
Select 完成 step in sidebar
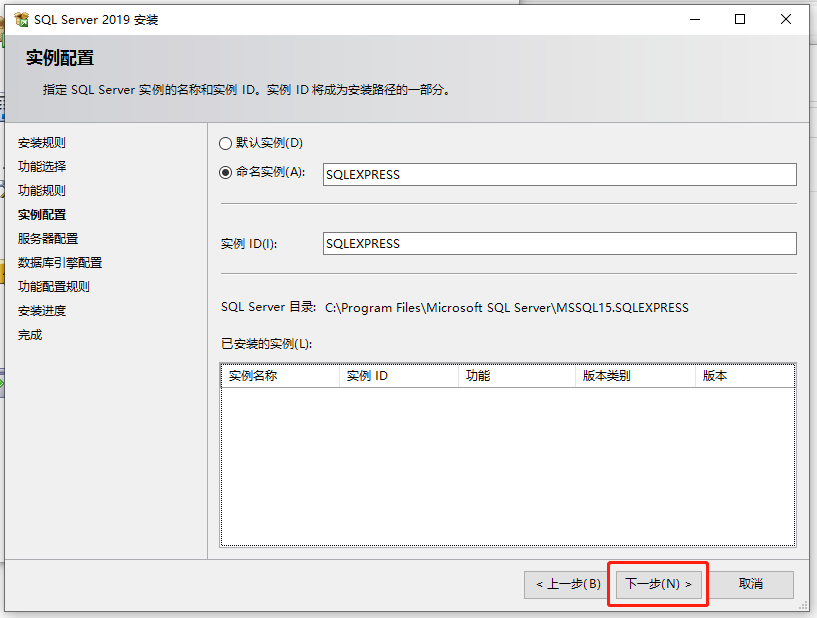pos(30,335)
